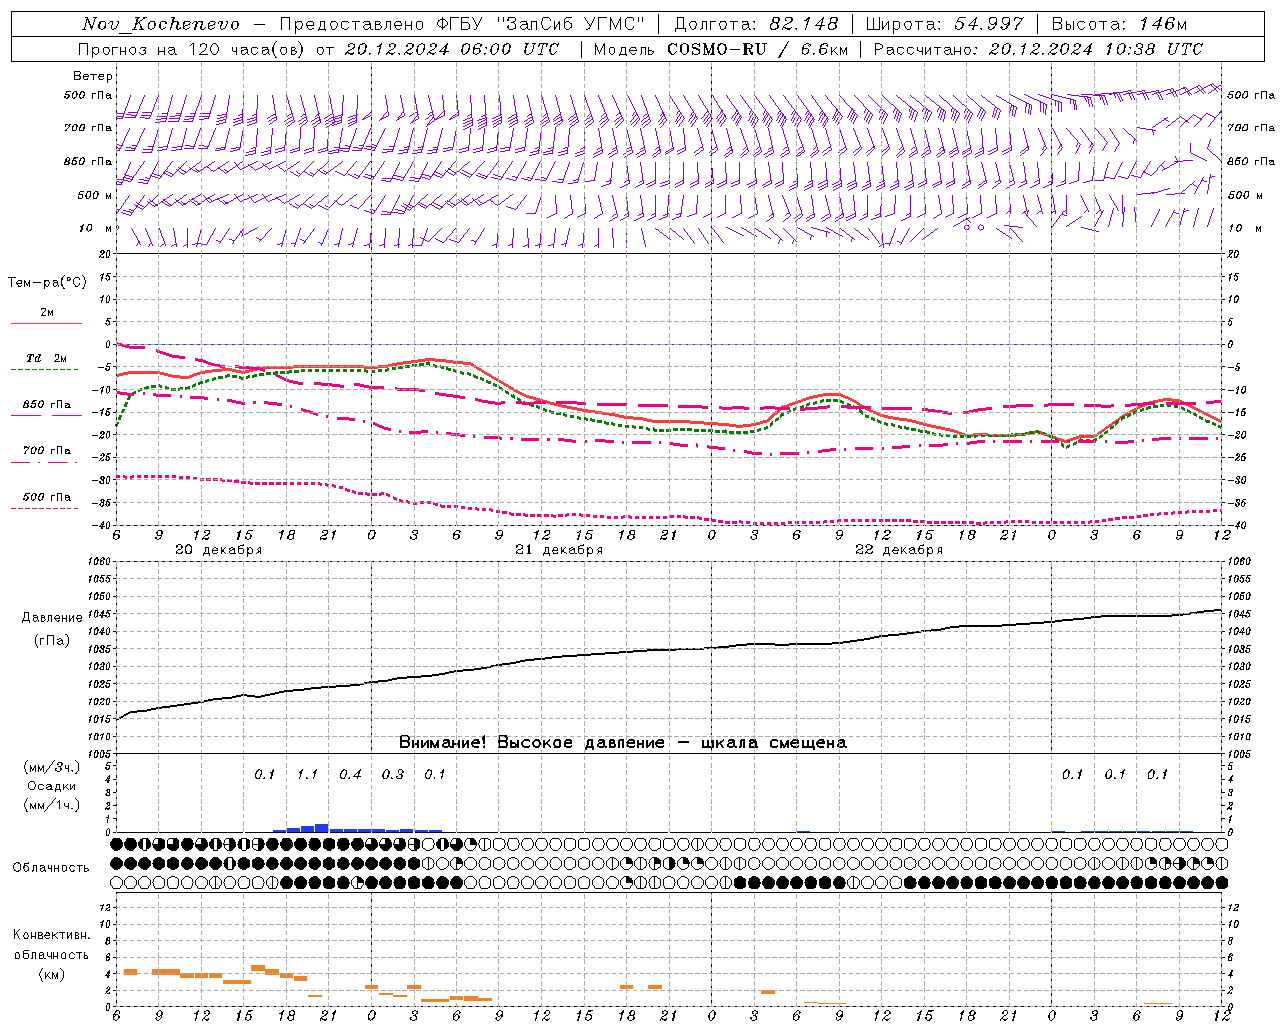Click the '(мм/3ч.)' precipitation unit label

click(x=51, y=767)
